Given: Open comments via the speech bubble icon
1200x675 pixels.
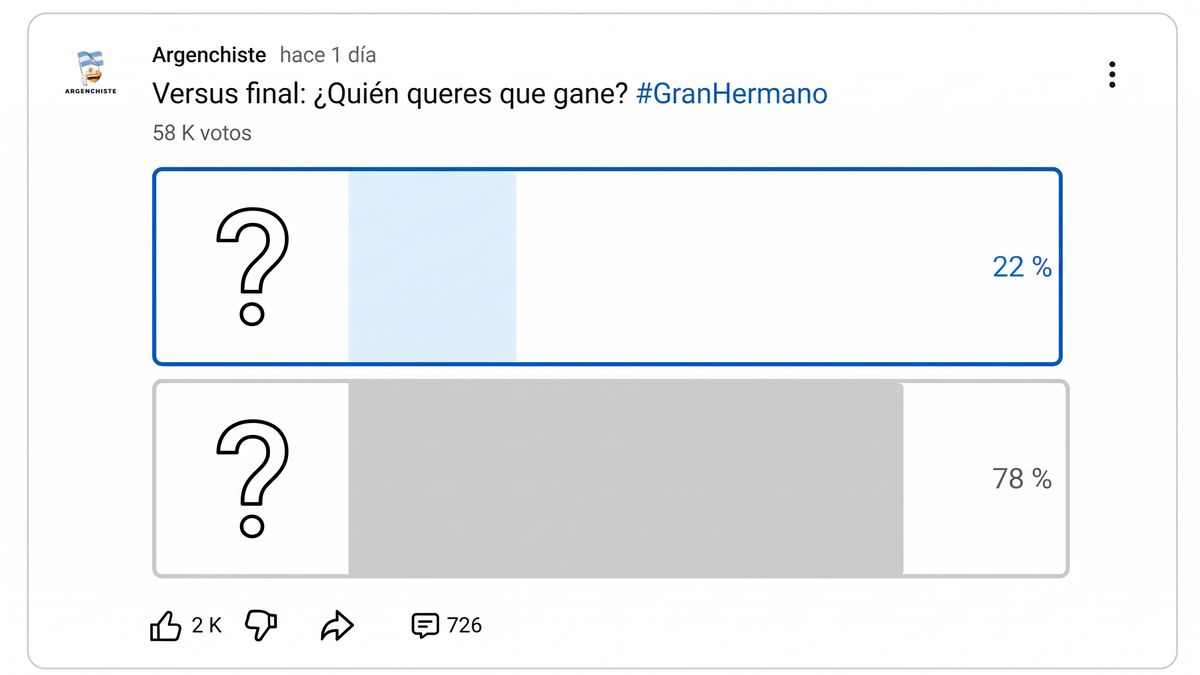Looking at the screenshot, I should click(425, 626).
